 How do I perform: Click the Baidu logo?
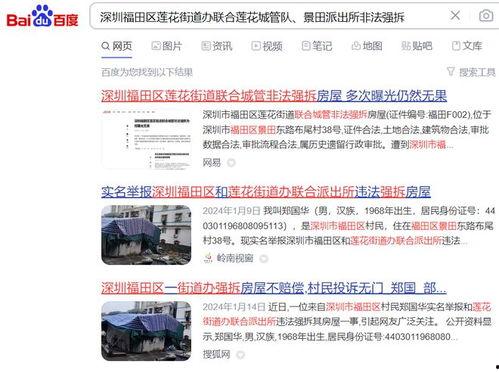pos(42,16)
